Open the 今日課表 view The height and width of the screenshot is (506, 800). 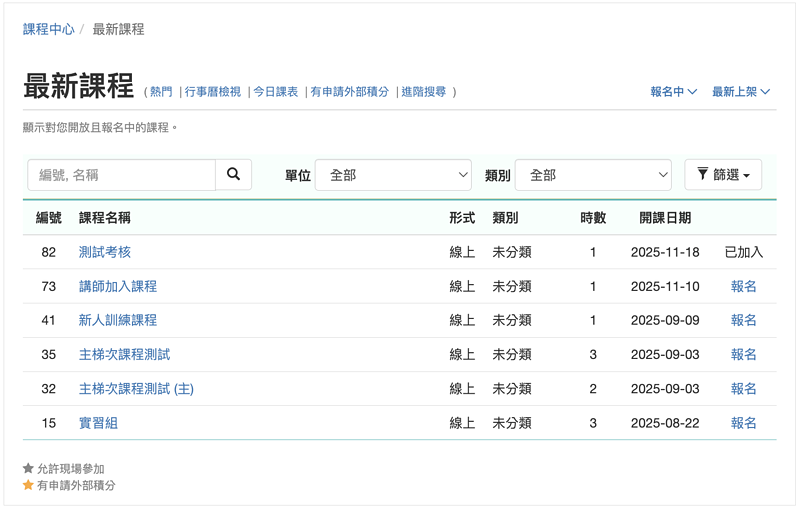[x=276, y=92]
